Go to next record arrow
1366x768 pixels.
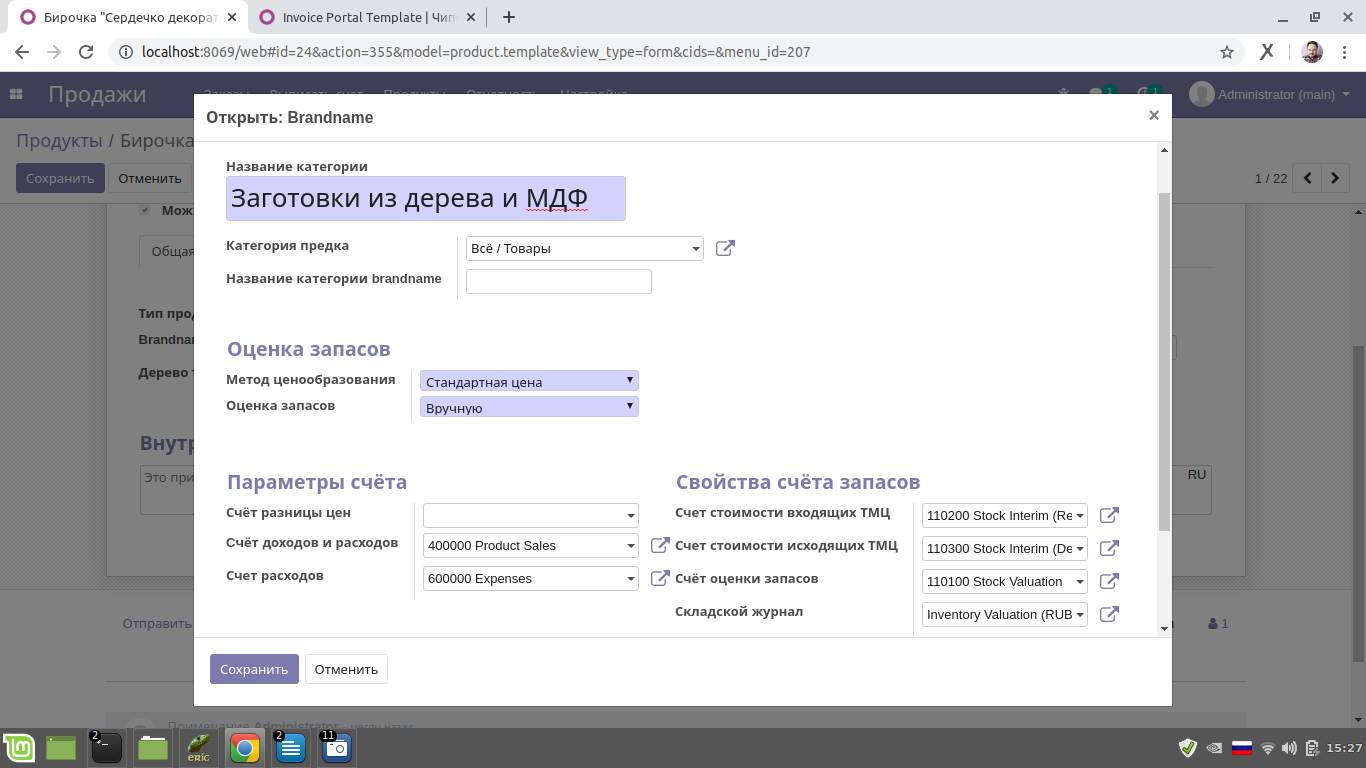click(x=1335, y=178)
